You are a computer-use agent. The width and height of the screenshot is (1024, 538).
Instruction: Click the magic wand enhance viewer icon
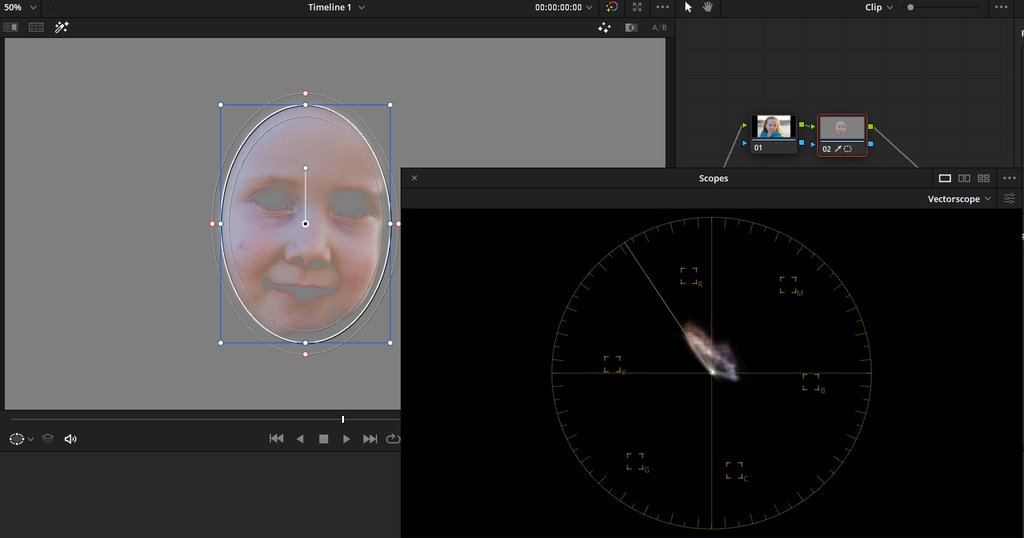click(x=62, y=28)
